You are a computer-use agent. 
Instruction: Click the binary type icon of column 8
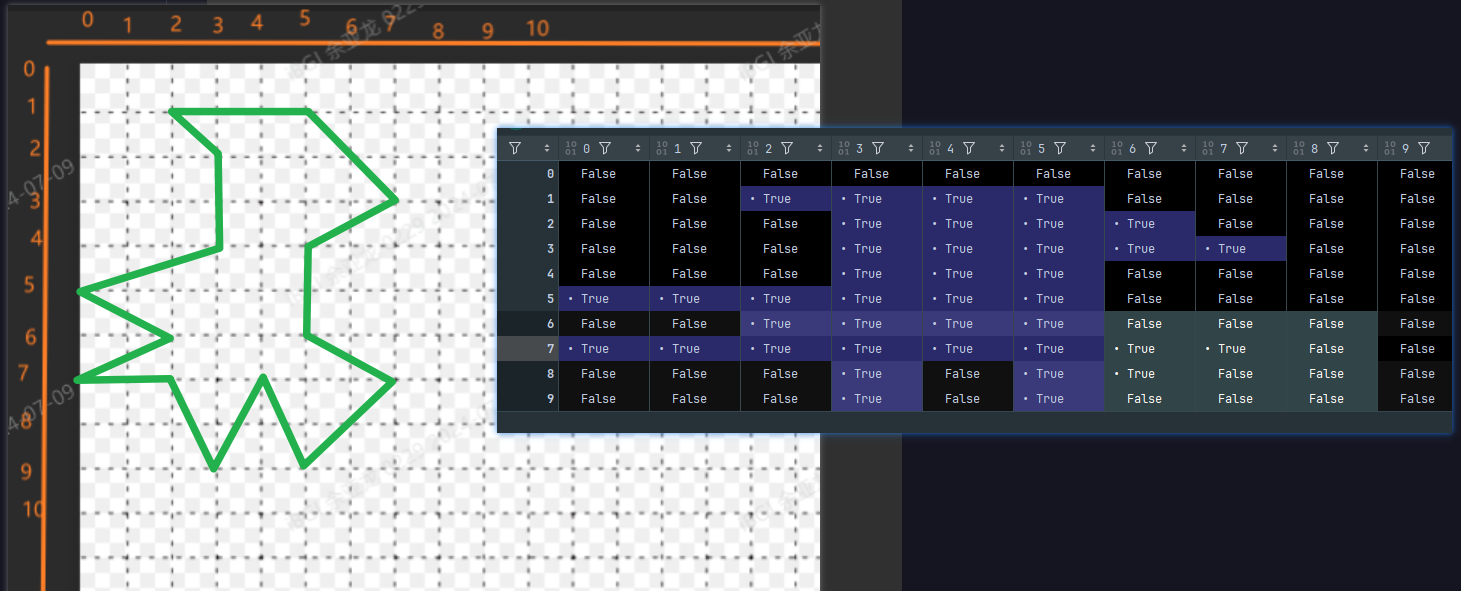1299,148
